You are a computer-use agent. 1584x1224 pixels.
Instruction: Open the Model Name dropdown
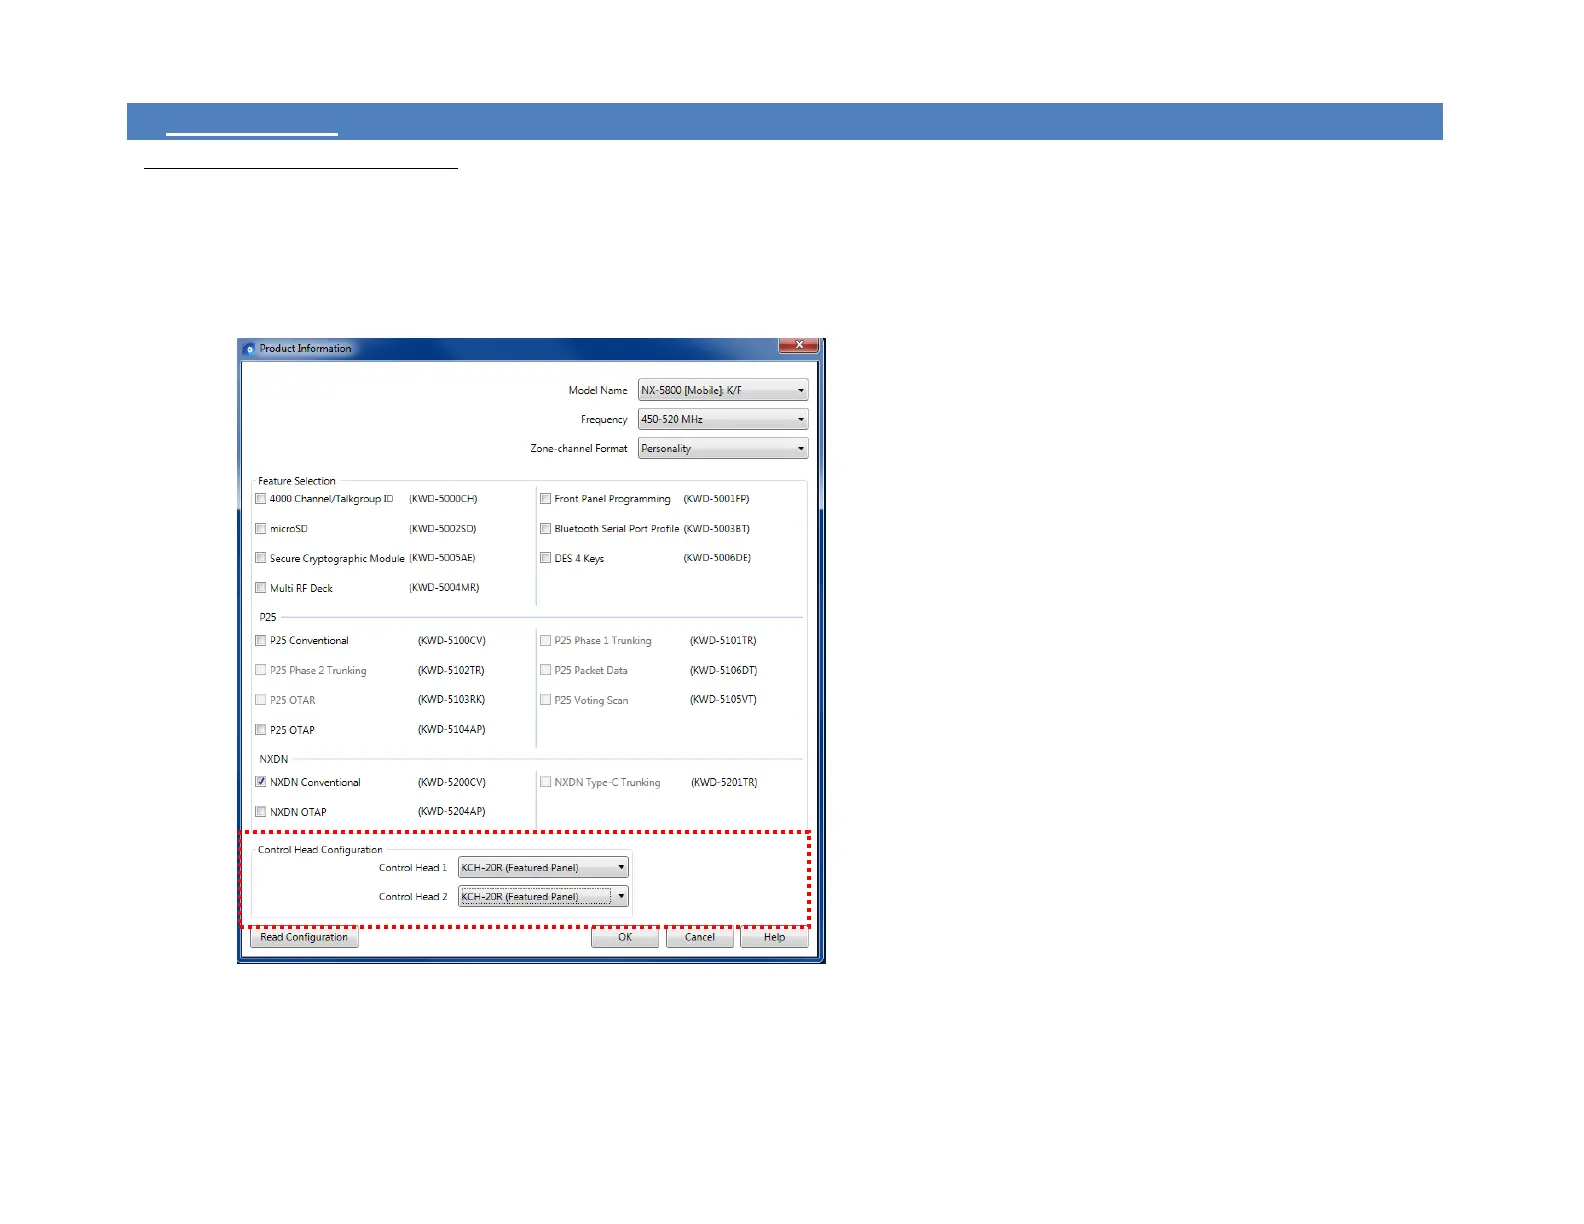(x=723, y=390)
